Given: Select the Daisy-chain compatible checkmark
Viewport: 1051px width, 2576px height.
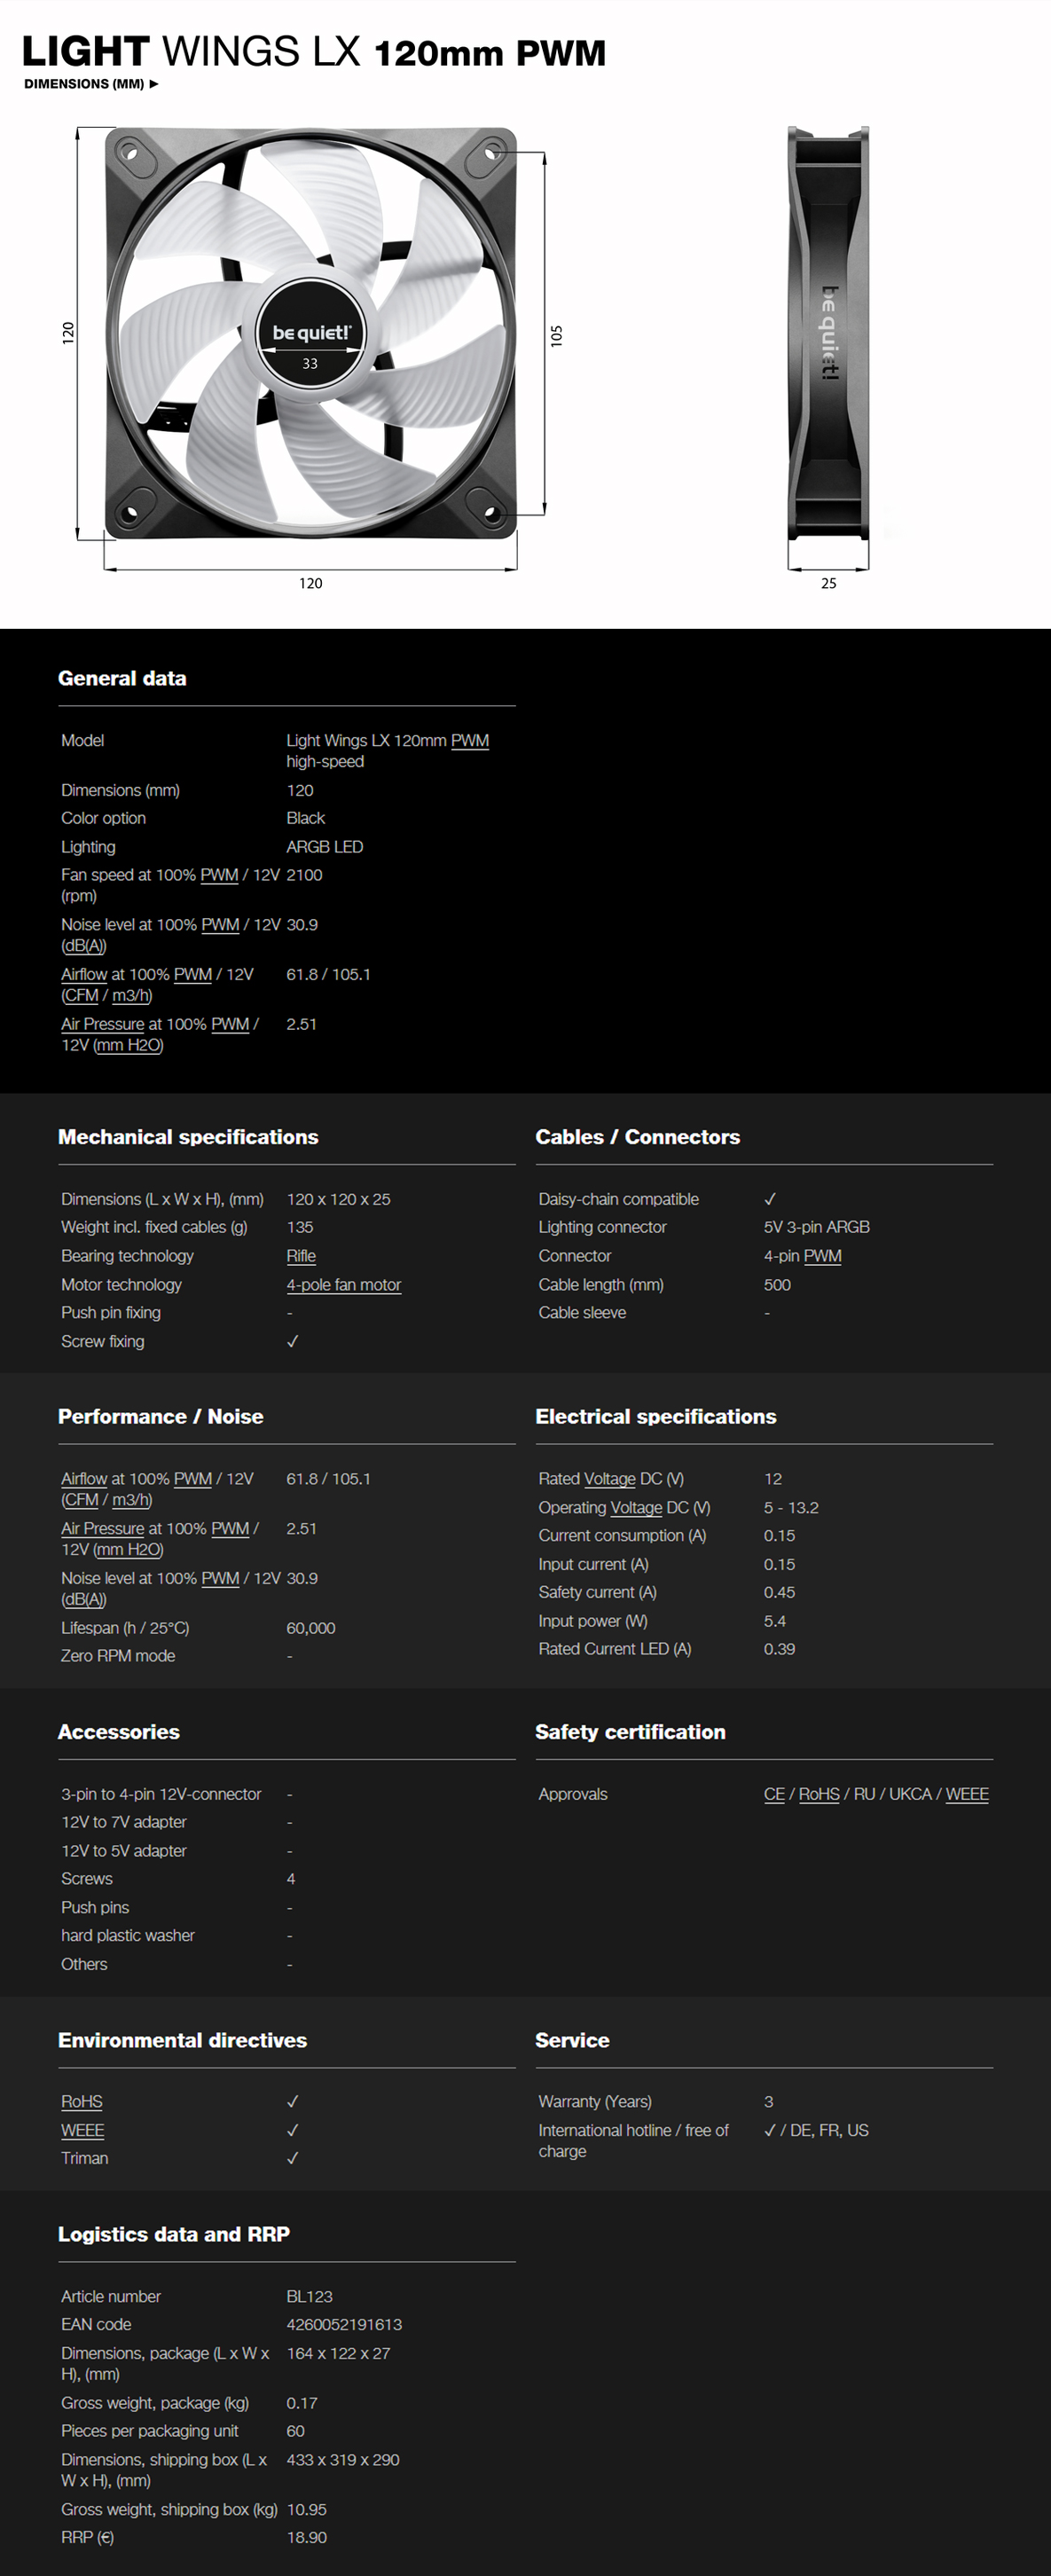Looking at the screenshot, I should coord(770,1200).
